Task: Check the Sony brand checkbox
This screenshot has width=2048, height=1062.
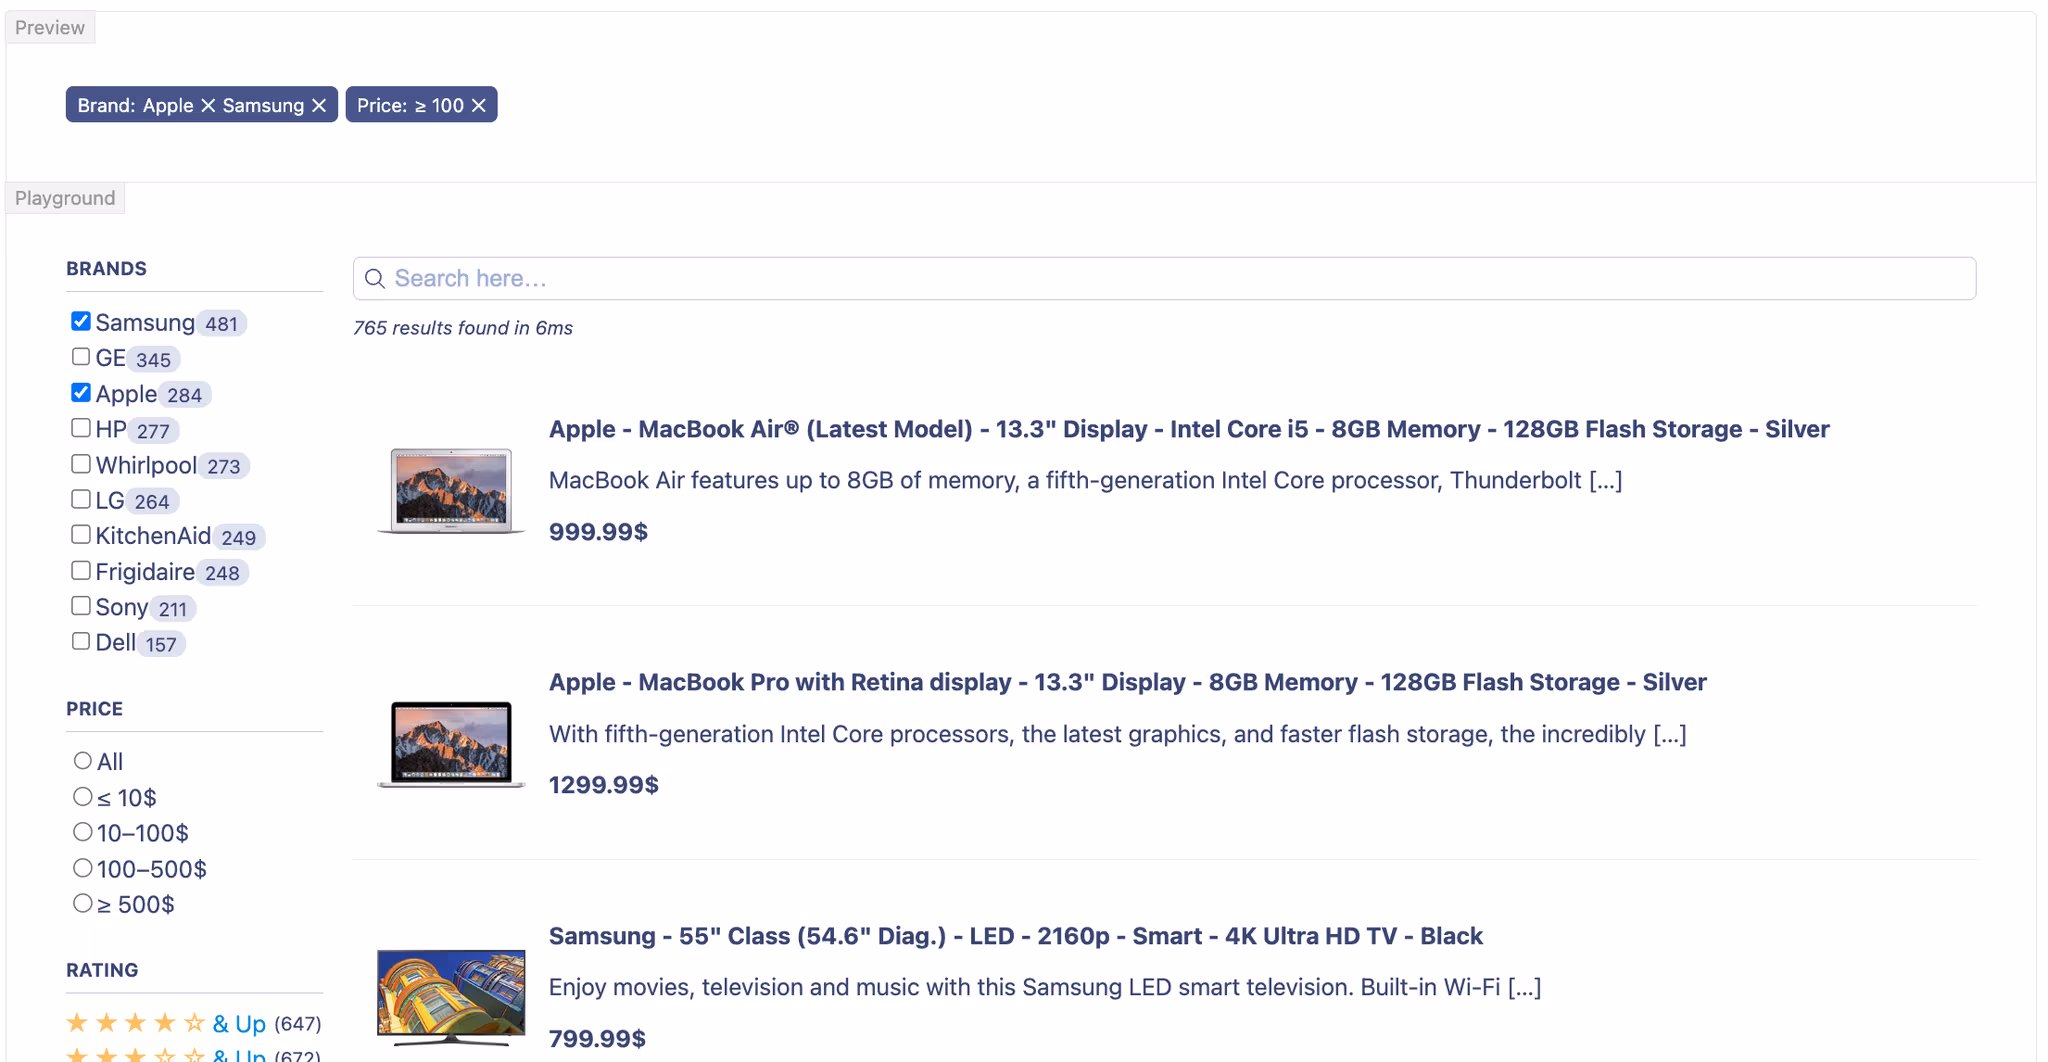Action: pos(81,606)
